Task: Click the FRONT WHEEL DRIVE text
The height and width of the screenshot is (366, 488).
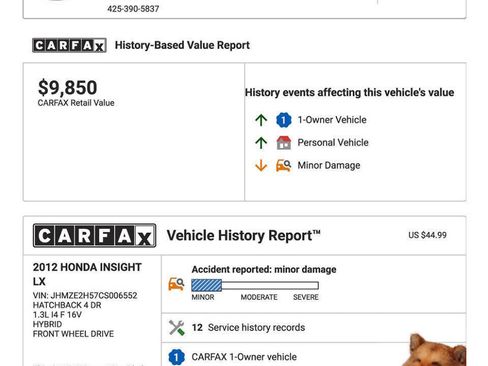Action: coord(73,334)
